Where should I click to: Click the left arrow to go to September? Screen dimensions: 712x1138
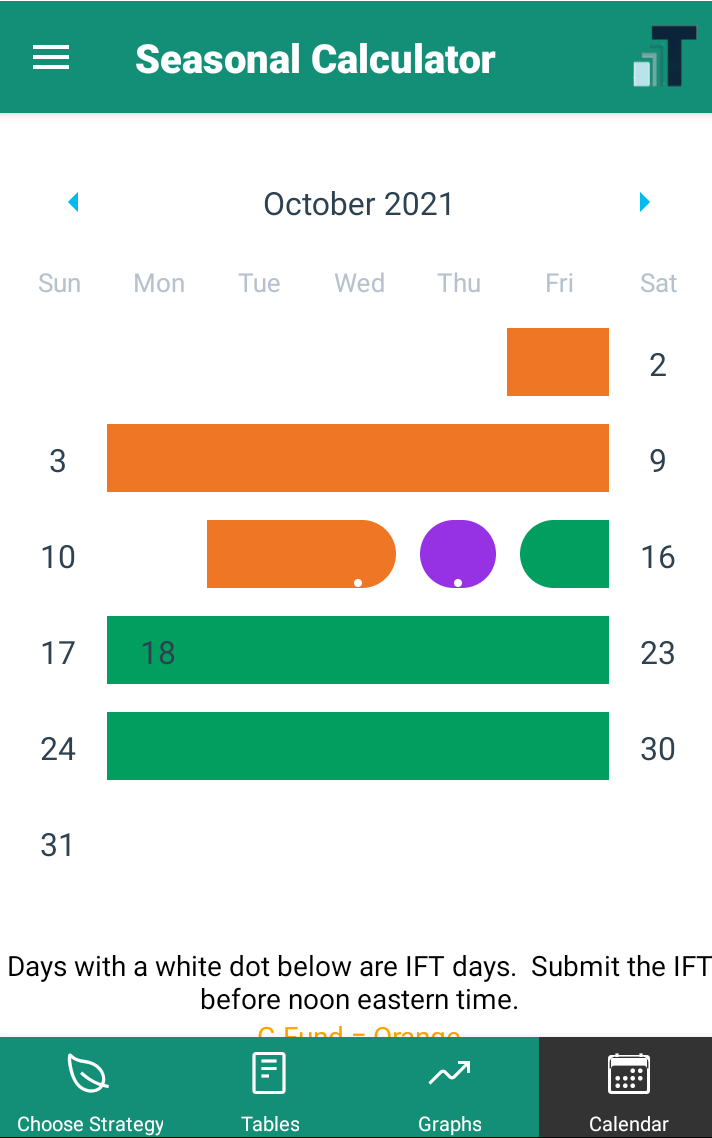click(x=73, y=202)
